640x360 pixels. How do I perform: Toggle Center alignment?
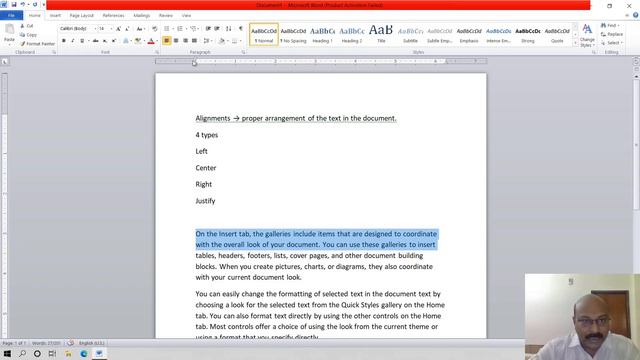click(x=176, y=41)
